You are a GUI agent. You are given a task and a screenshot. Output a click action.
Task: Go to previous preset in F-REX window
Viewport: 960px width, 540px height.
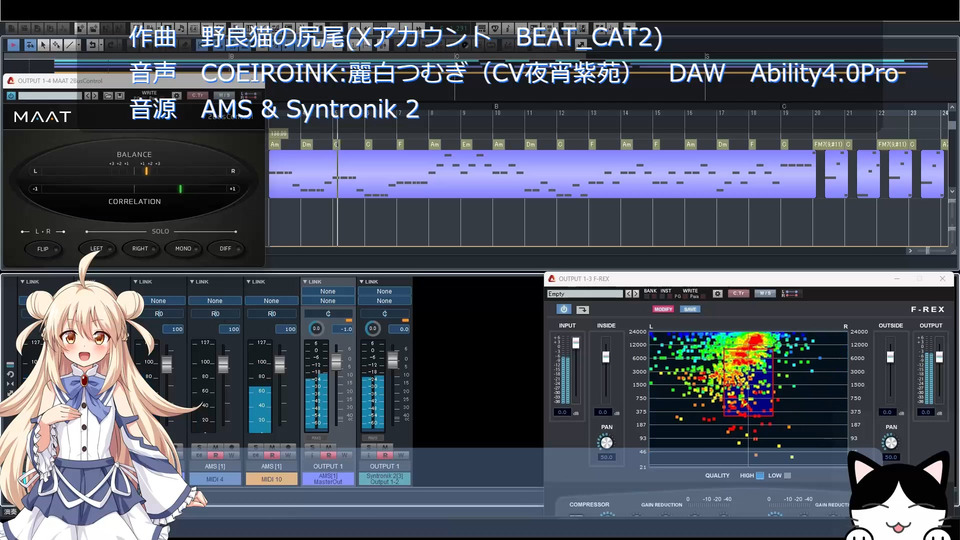(x=628, y=294)
